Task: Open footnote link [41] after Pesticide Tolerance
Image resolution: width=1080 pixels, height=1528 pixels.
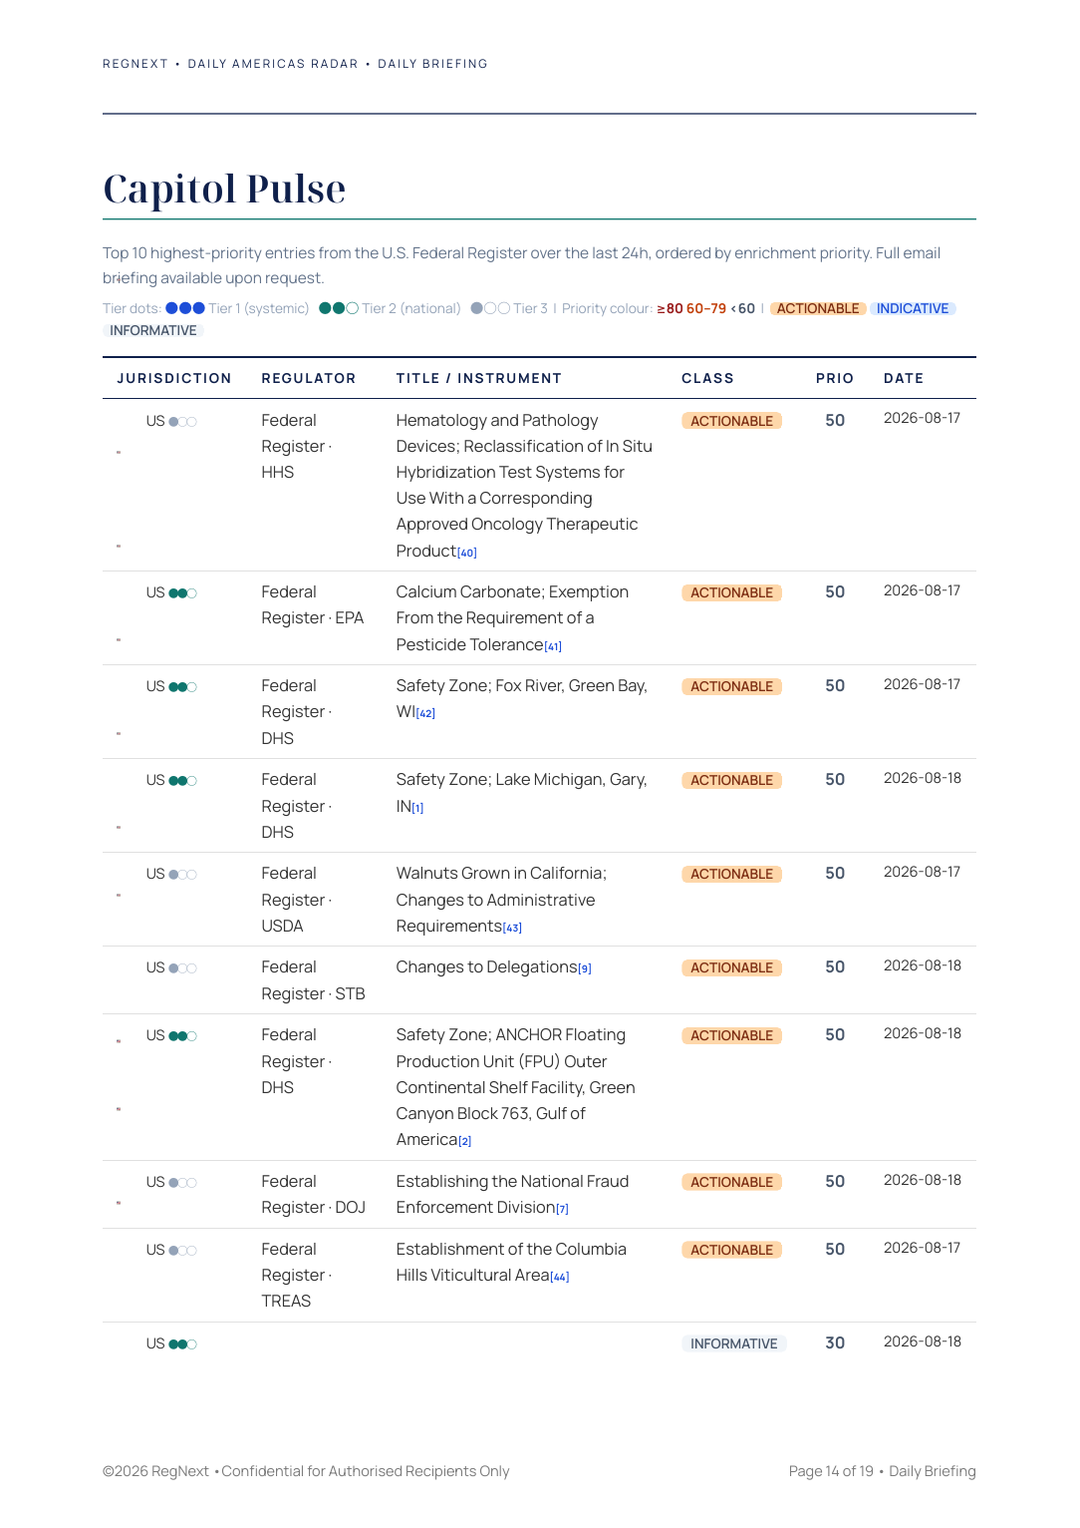Action: tap(553, 647)
